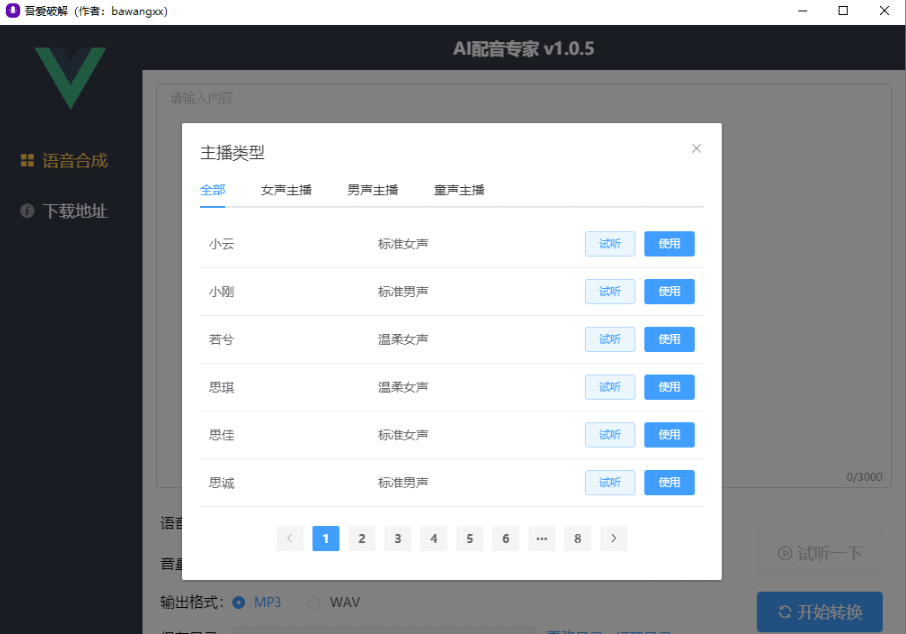
Task: Open page 3 in pagination
Action: pyautogui.click(x=398, y=539)
